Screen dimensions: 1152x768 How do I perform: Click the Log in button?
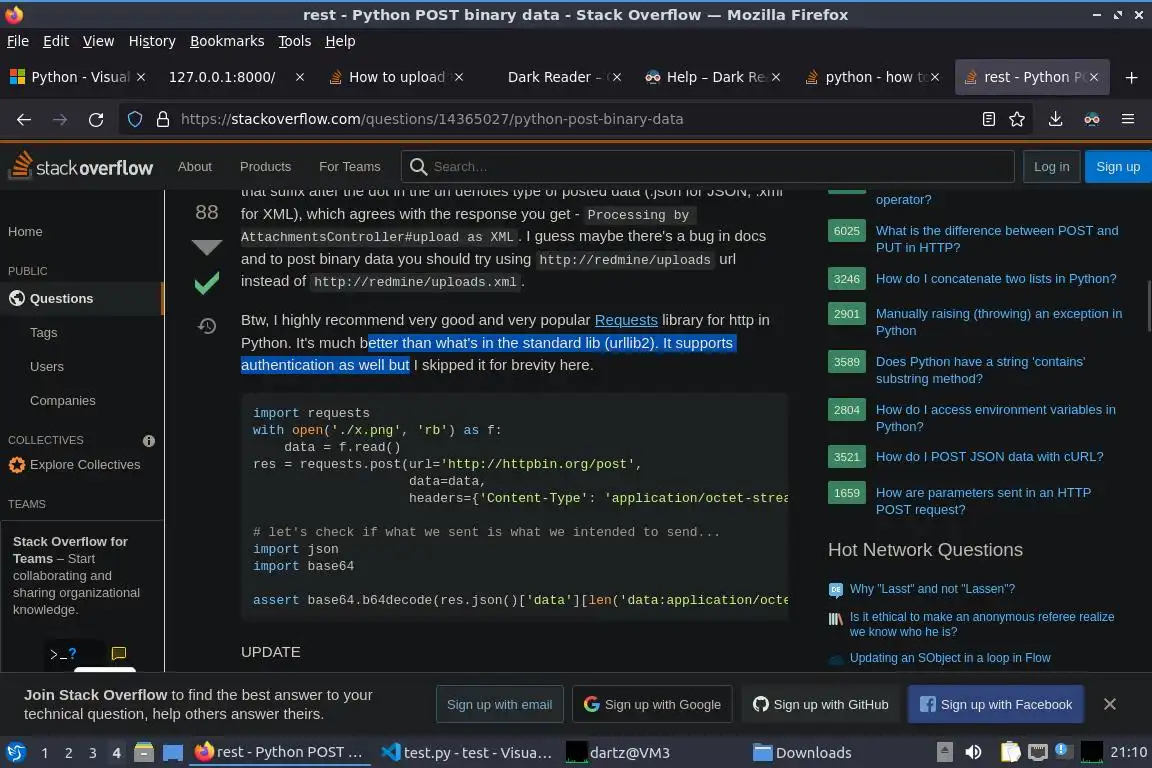[x=1051, y=167]
